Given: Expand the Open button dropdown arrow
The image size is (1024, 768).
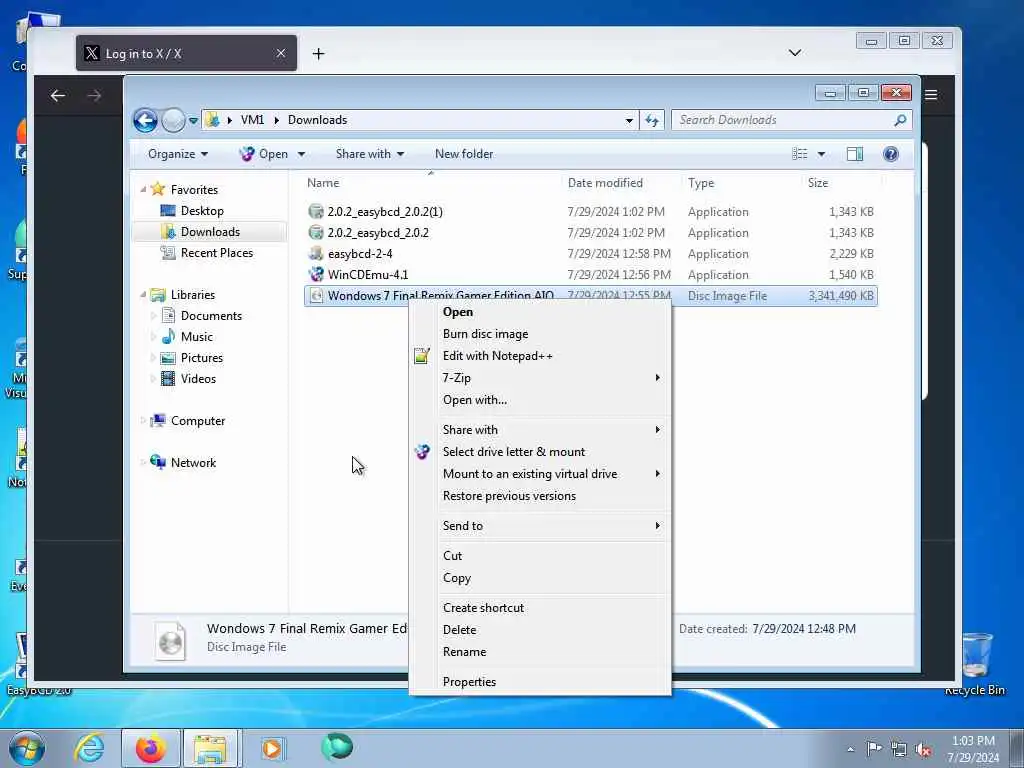Looking at the screenshot, I should click(x=301, y=154).
